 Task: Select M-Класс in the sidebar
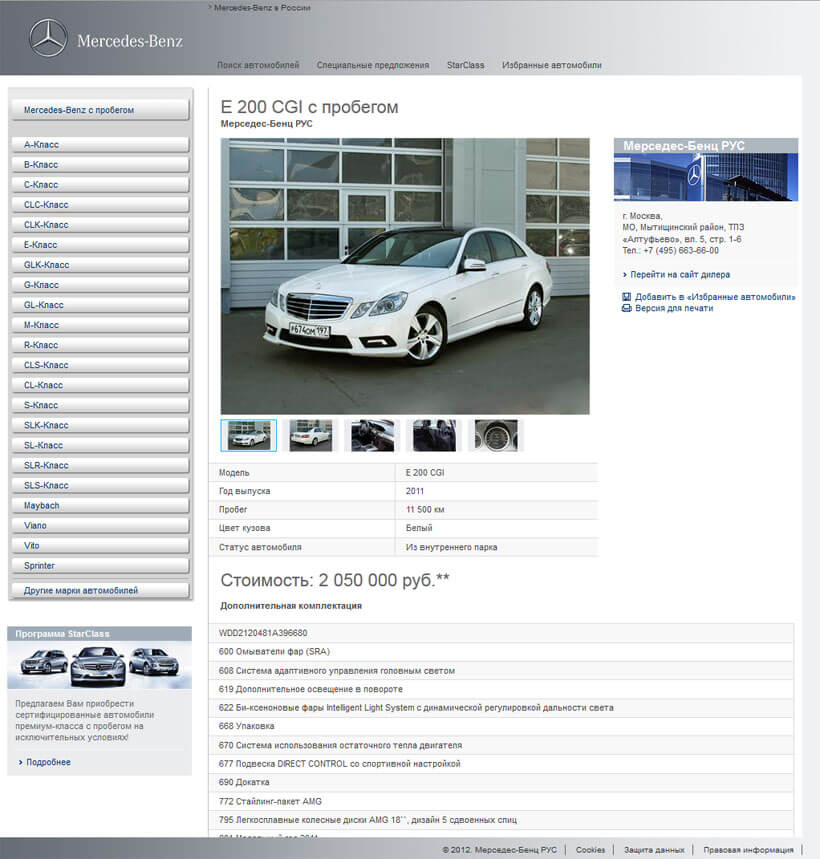point(100,325)
